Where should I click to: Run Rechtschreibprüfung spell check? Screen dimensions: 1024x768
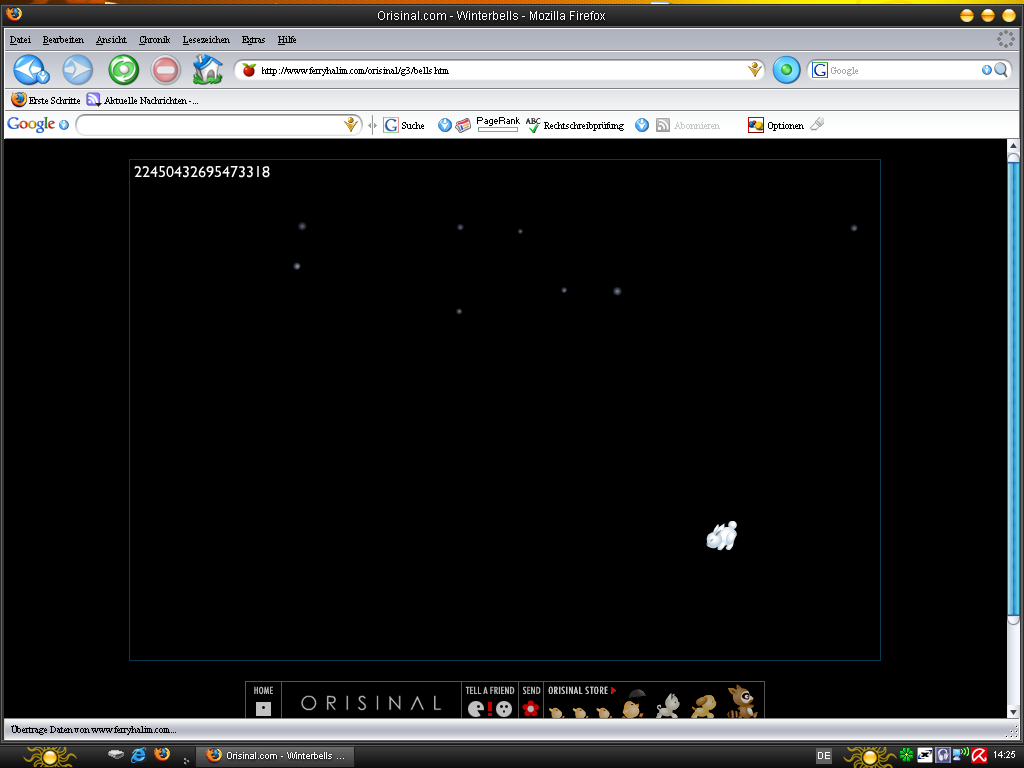coord(575,125)
